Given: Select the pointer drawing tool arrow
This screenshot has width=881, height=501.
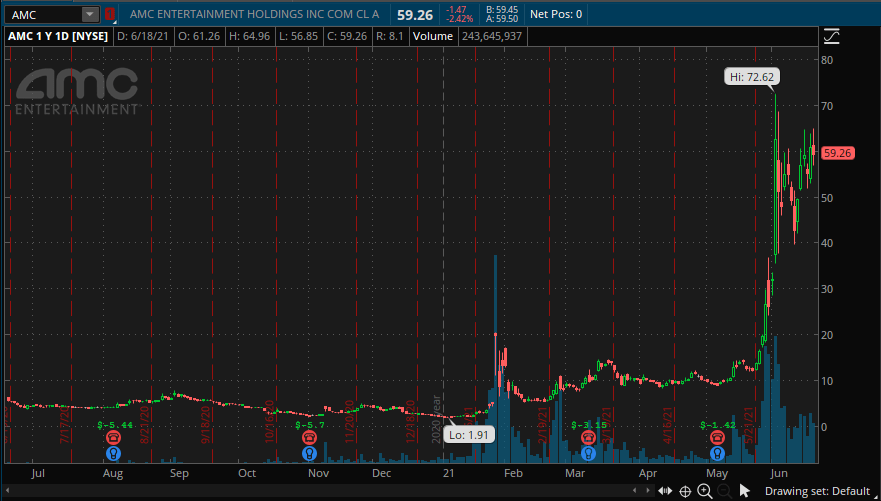Looking at the screenshot, I should point(744,491).
